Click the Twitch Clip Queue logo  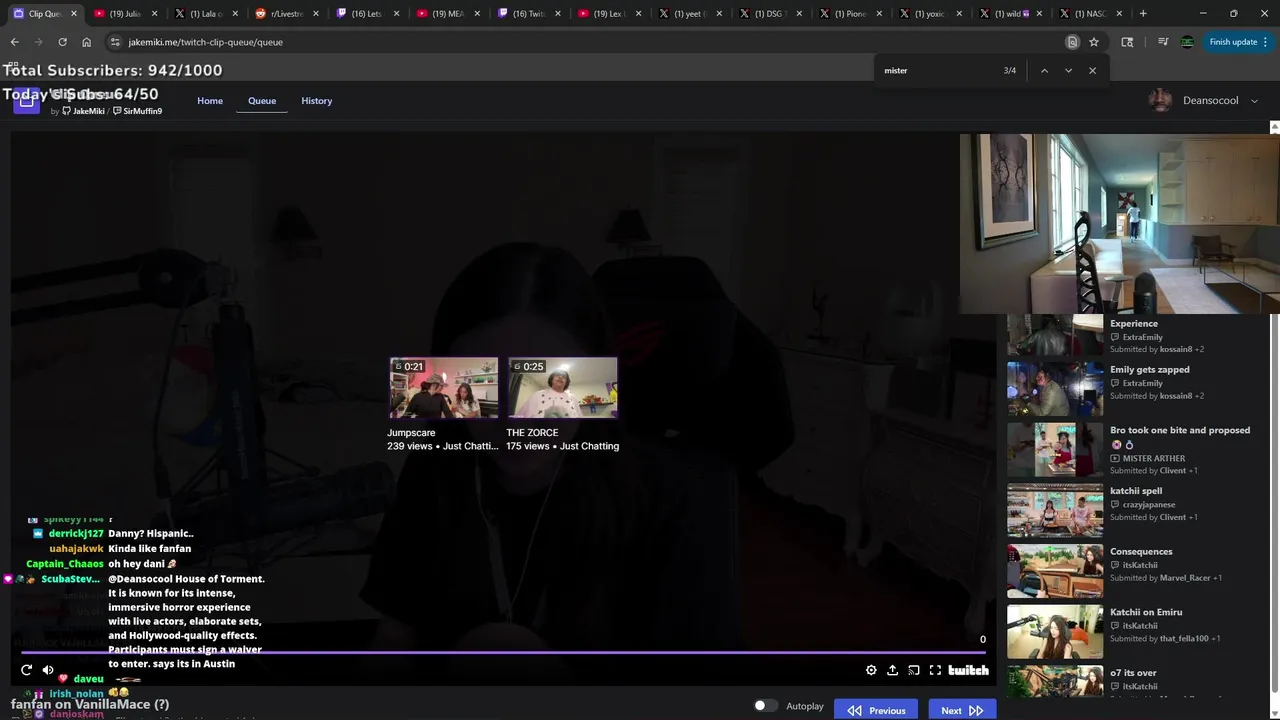click(x=27, y=100)
